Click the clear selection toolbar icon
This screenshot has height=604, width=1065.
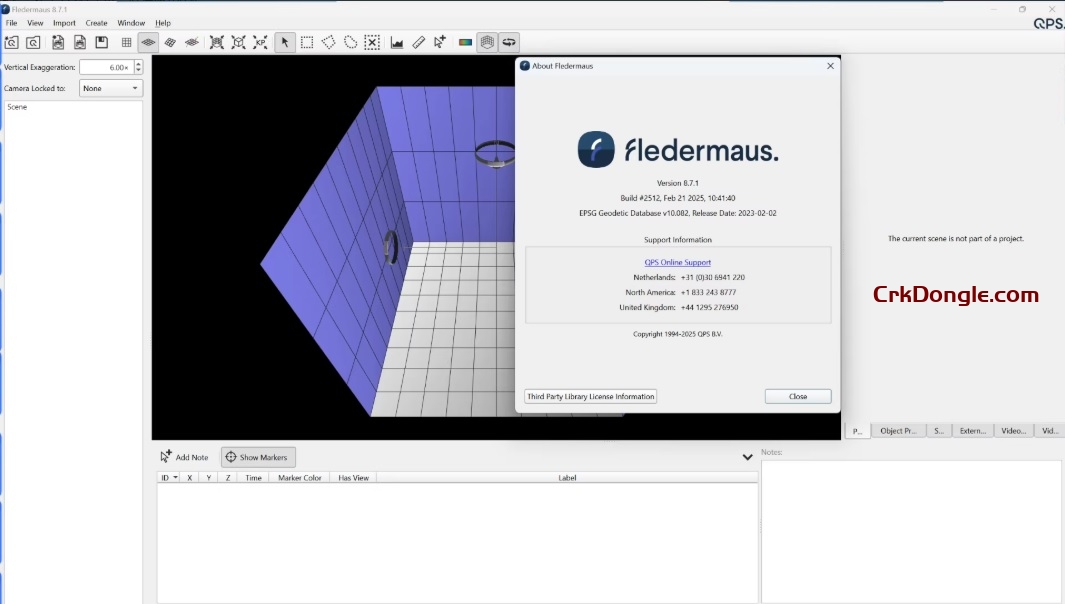coord(372,42)
